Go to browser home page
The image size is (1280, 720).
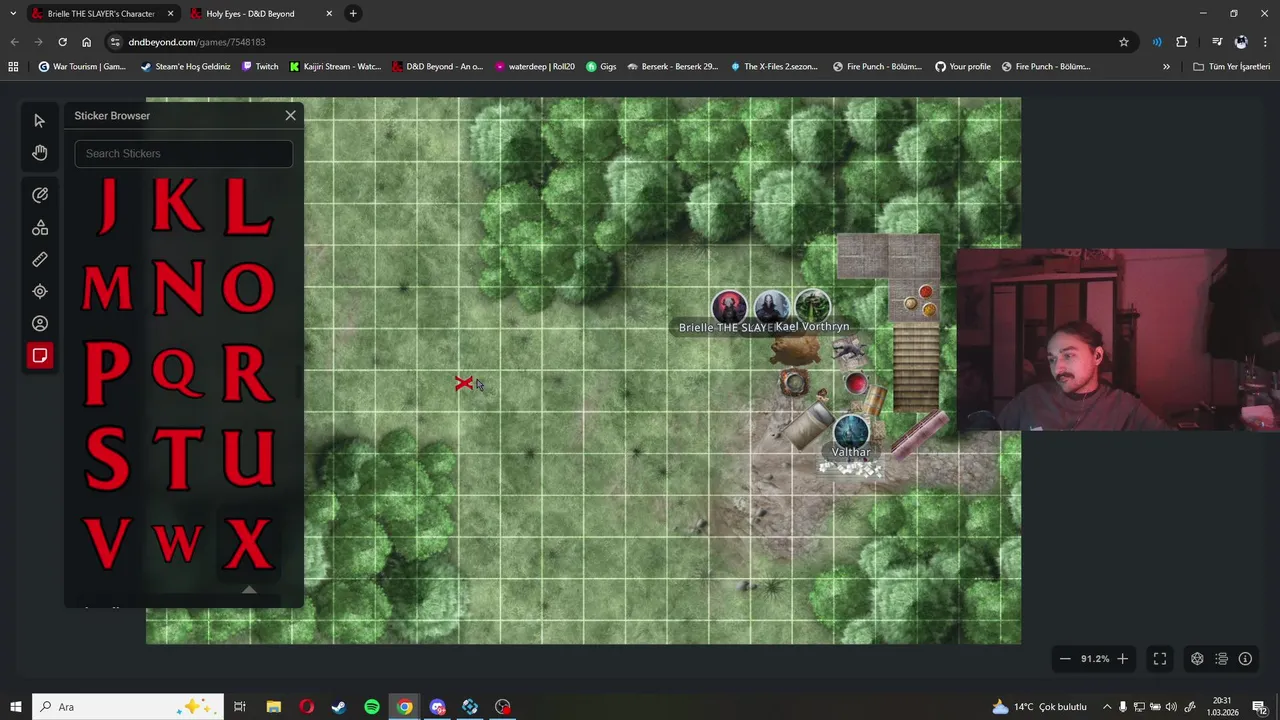86,42
